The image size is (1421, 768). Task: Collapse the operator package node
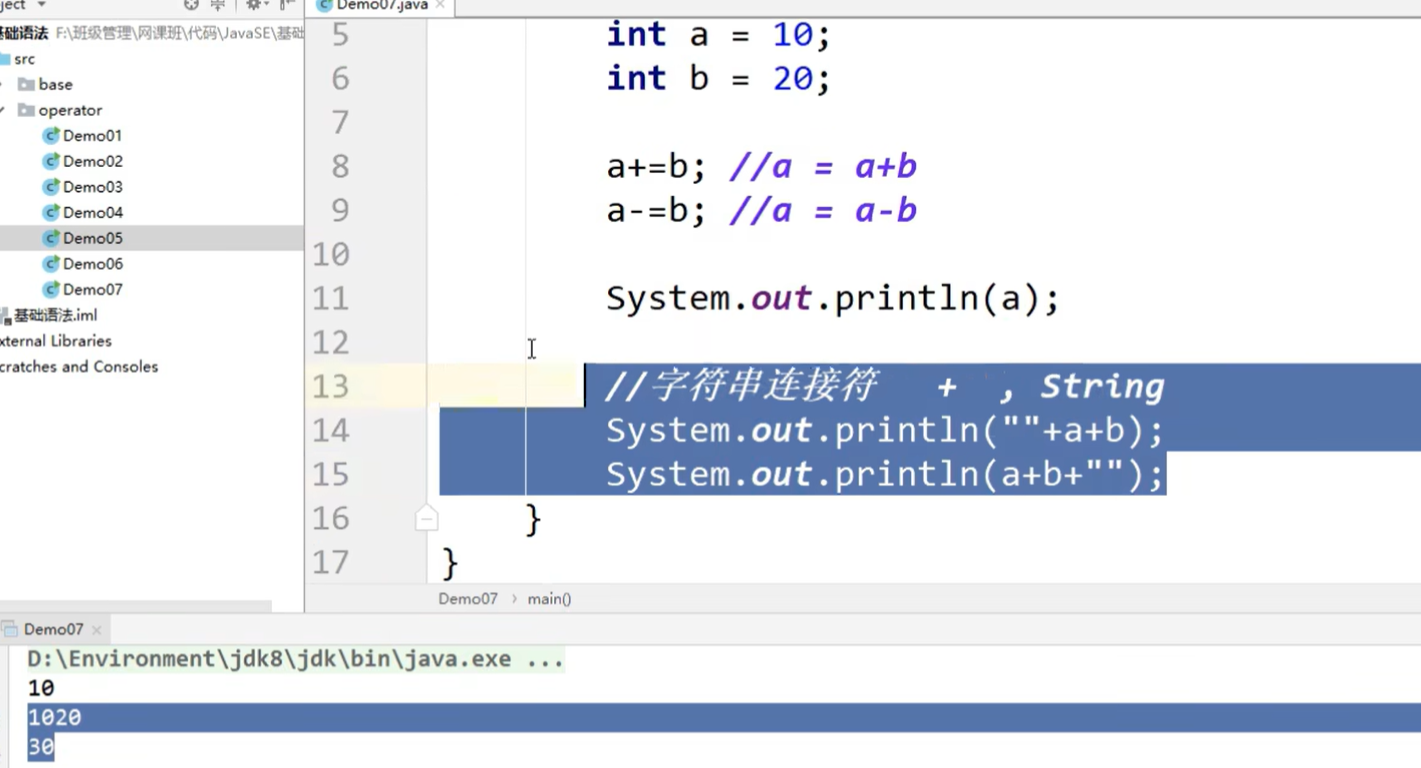click(x=3, y=110)
